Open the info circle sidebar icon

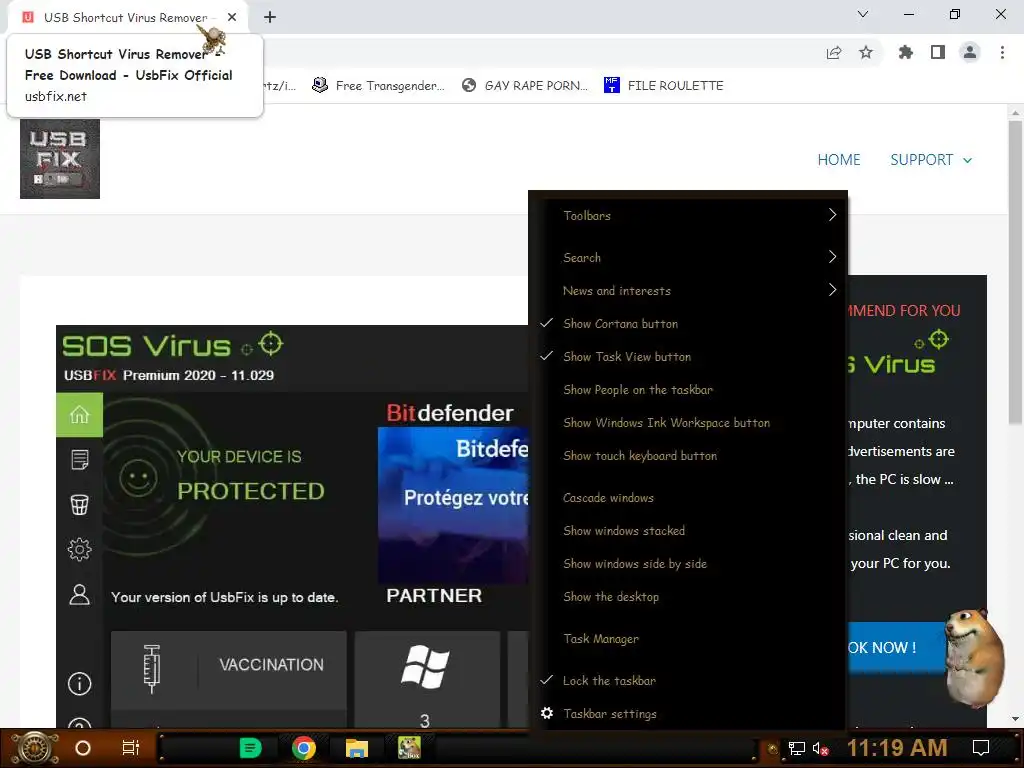(80, 684)
